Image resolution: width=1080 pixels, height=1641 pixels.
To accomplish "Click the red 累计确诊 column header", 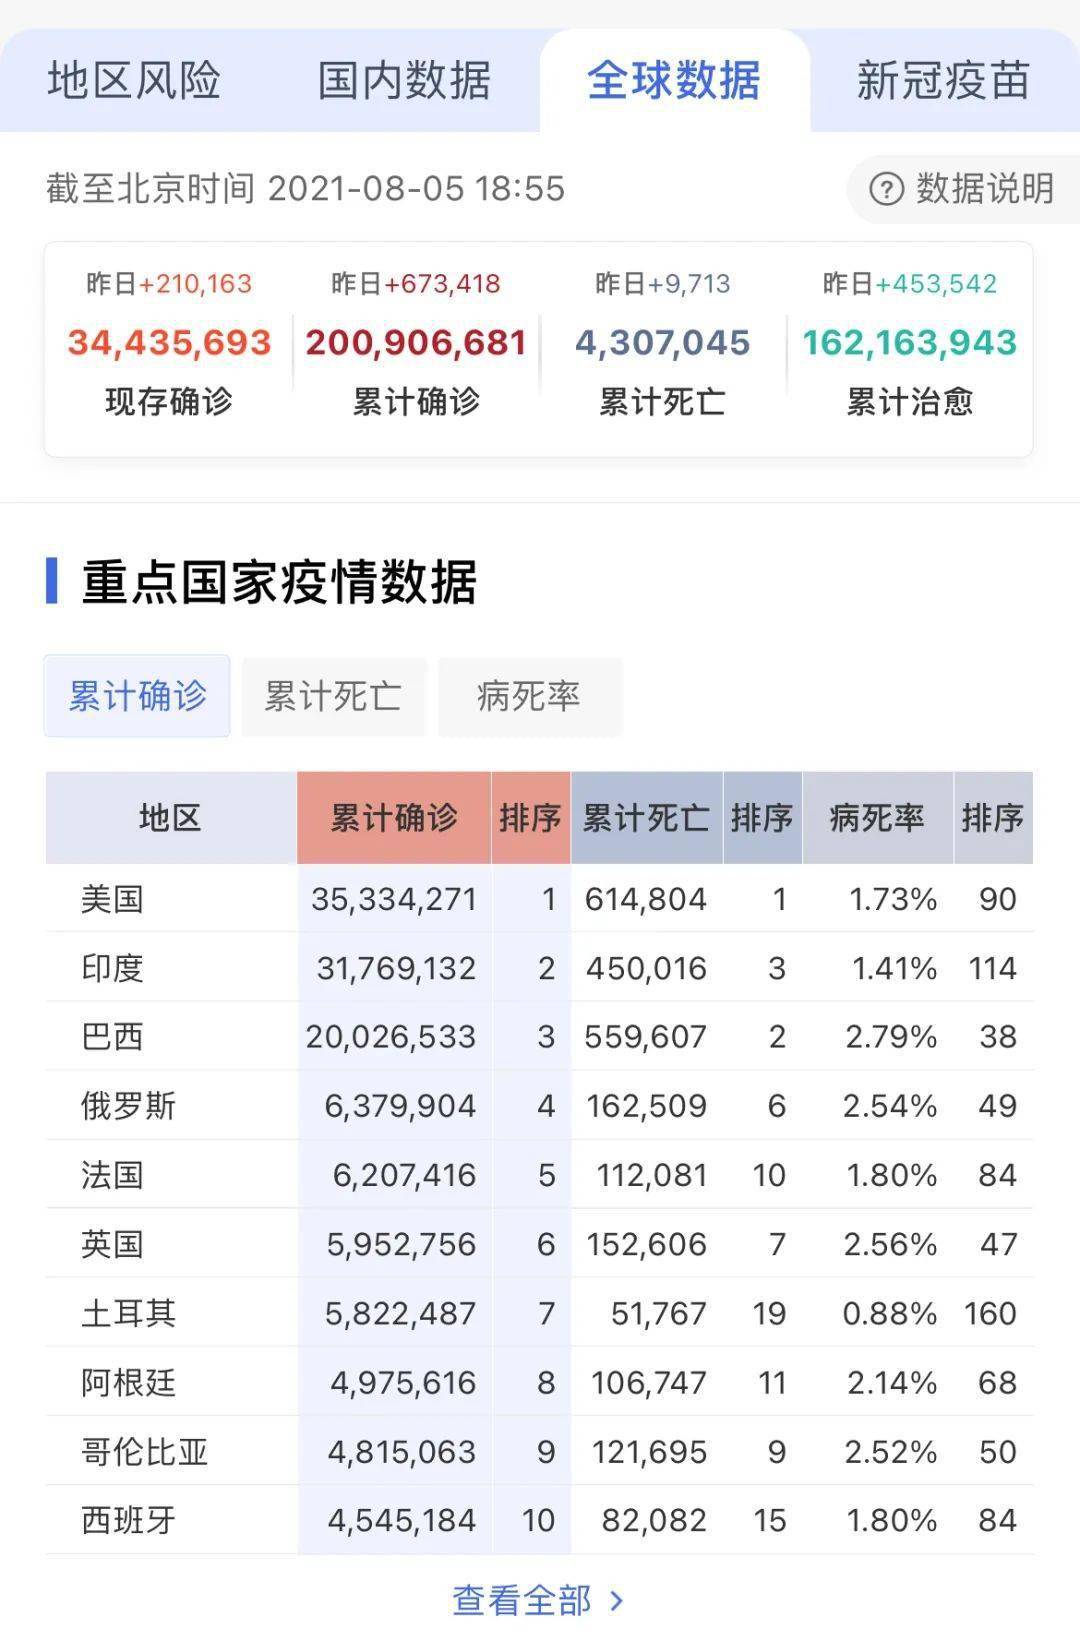I will [x=394, y=818].
